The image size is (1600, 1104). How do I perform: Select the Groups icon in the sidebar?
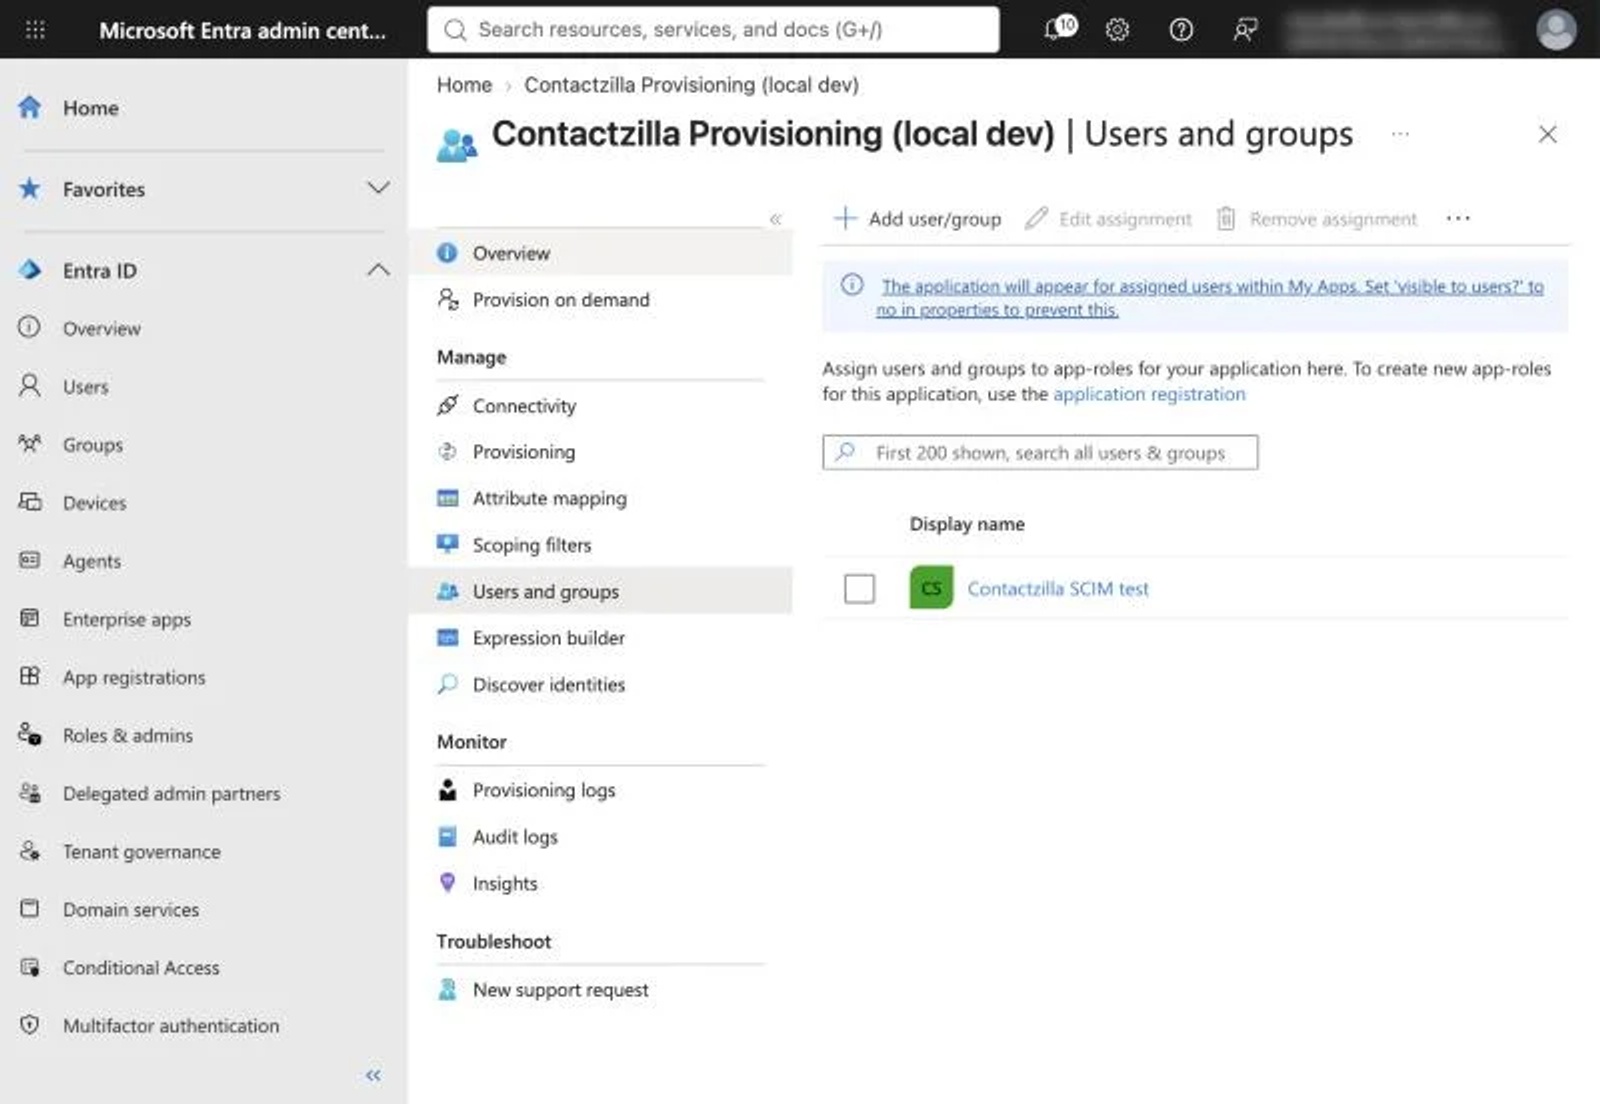pos(30,444)
